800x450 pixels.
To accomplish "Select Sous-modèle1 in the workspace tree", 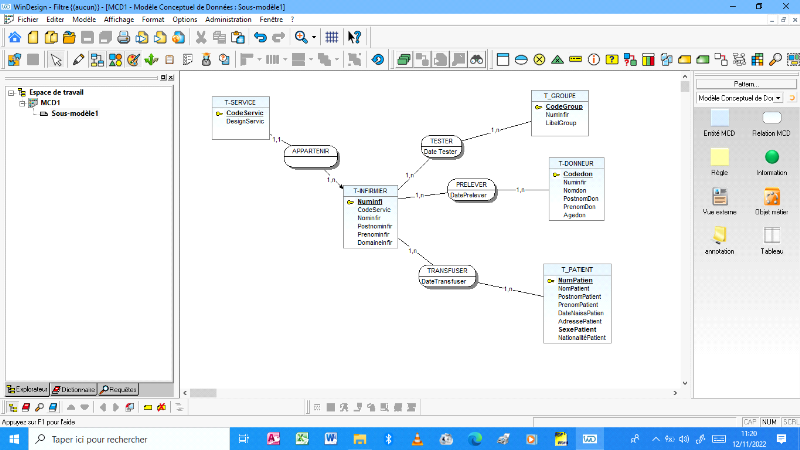I will 75,114.
